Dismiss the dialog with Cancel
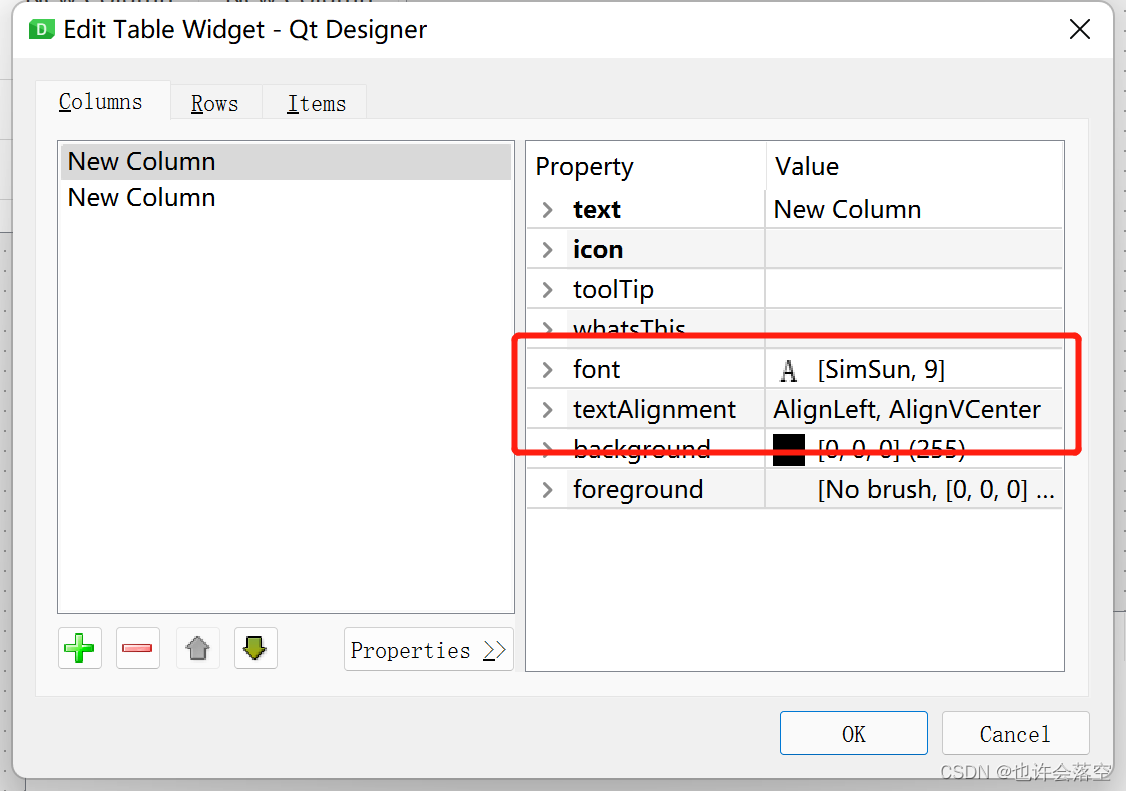This screenshot has width=1126, height=791. click(1015, 733)
